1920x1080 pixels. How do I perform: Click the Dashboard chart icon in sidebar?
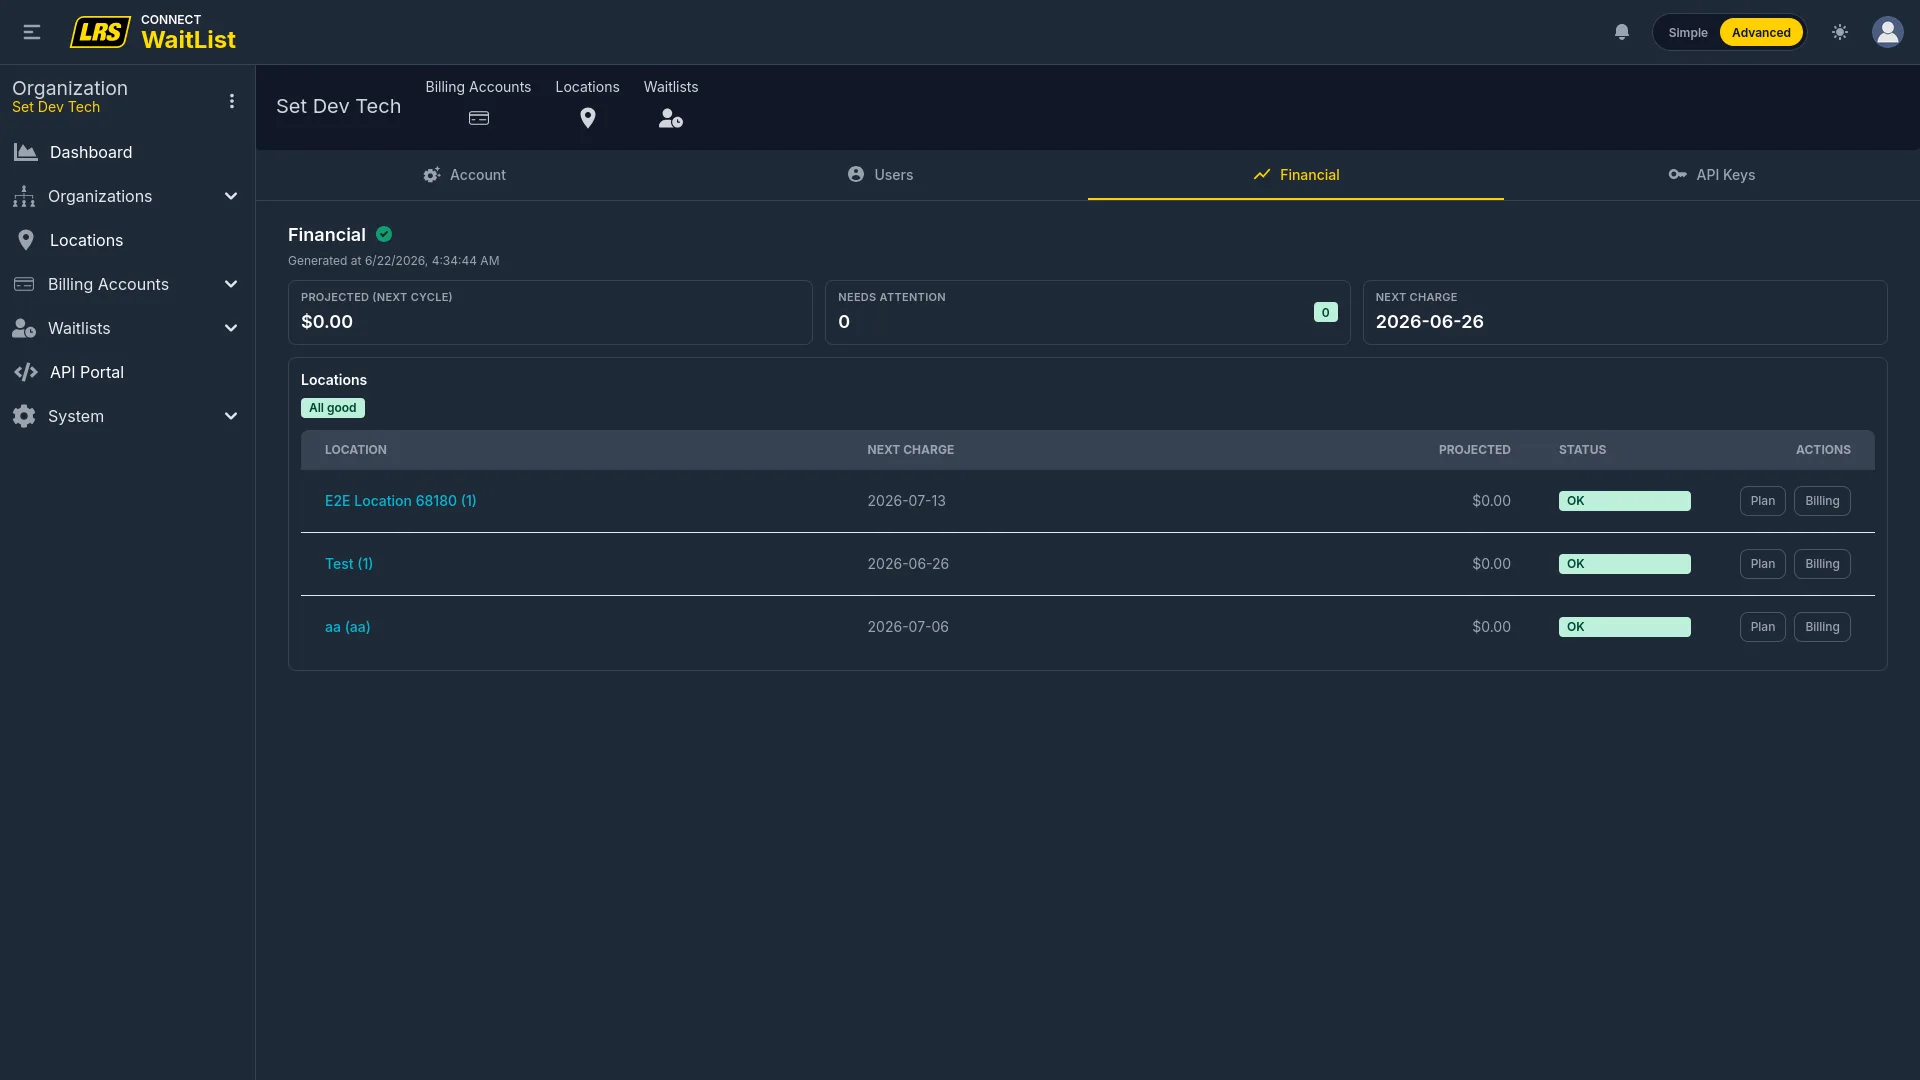26,152
